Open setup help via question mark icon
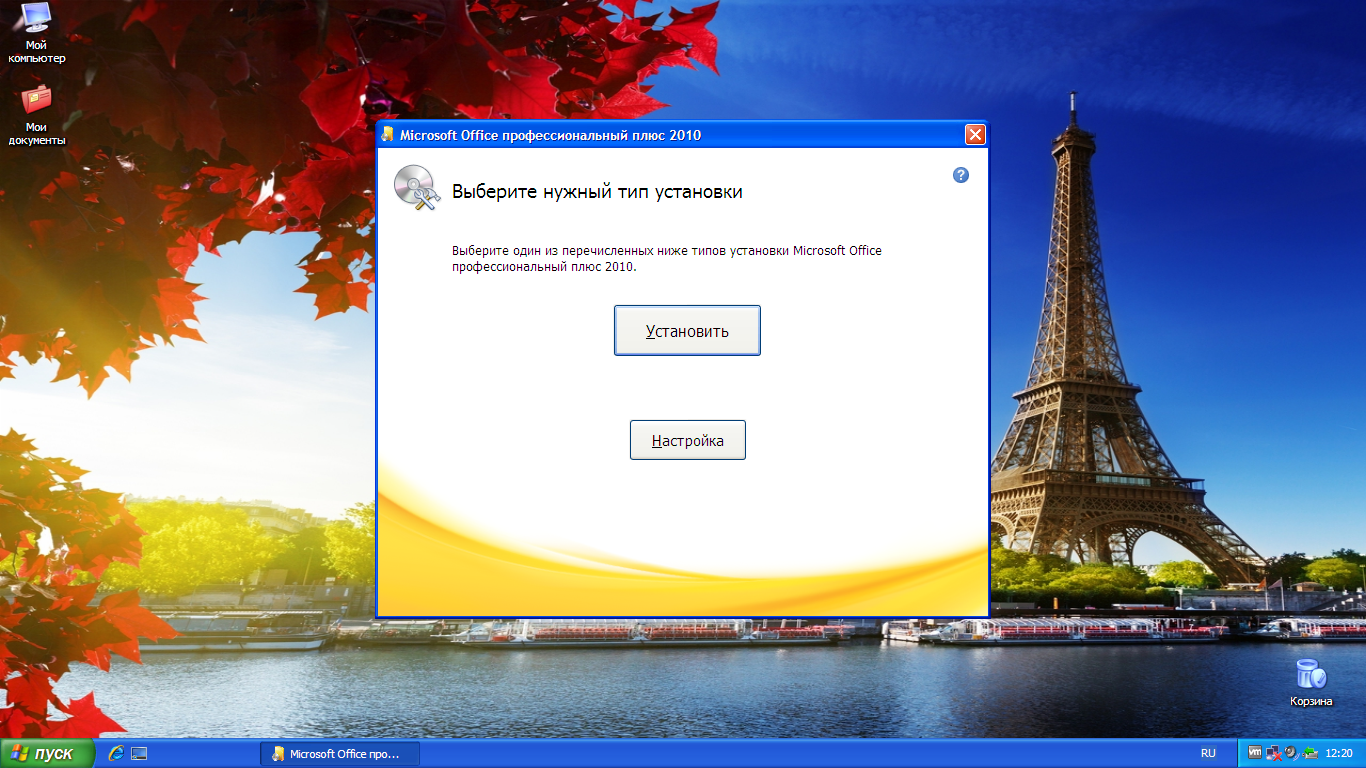Image resolution: width=1366 pixels, height=768 pixels. (961, 175)
